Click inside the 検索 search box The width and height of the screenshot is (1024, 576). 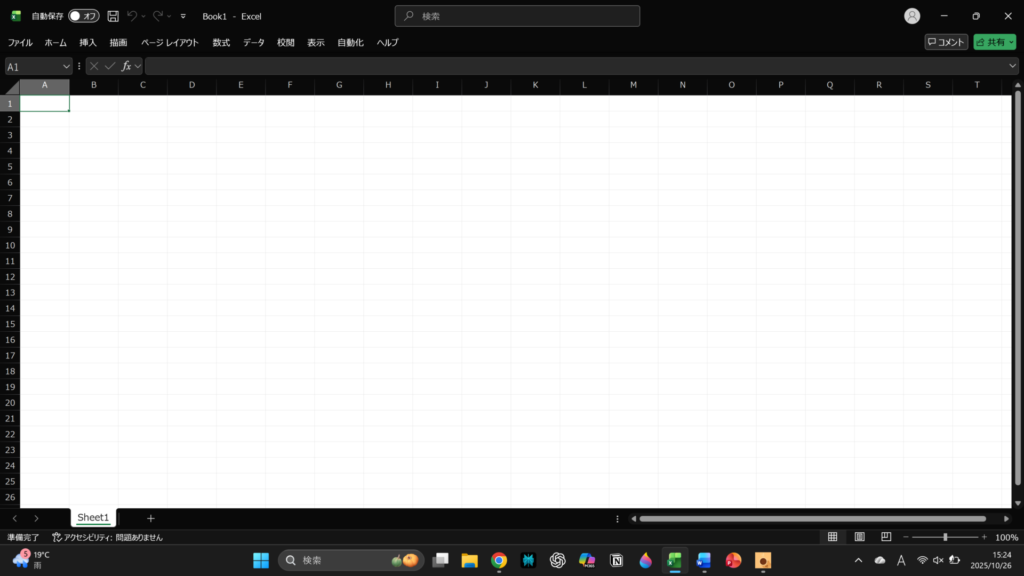click(x=517, y=16)
